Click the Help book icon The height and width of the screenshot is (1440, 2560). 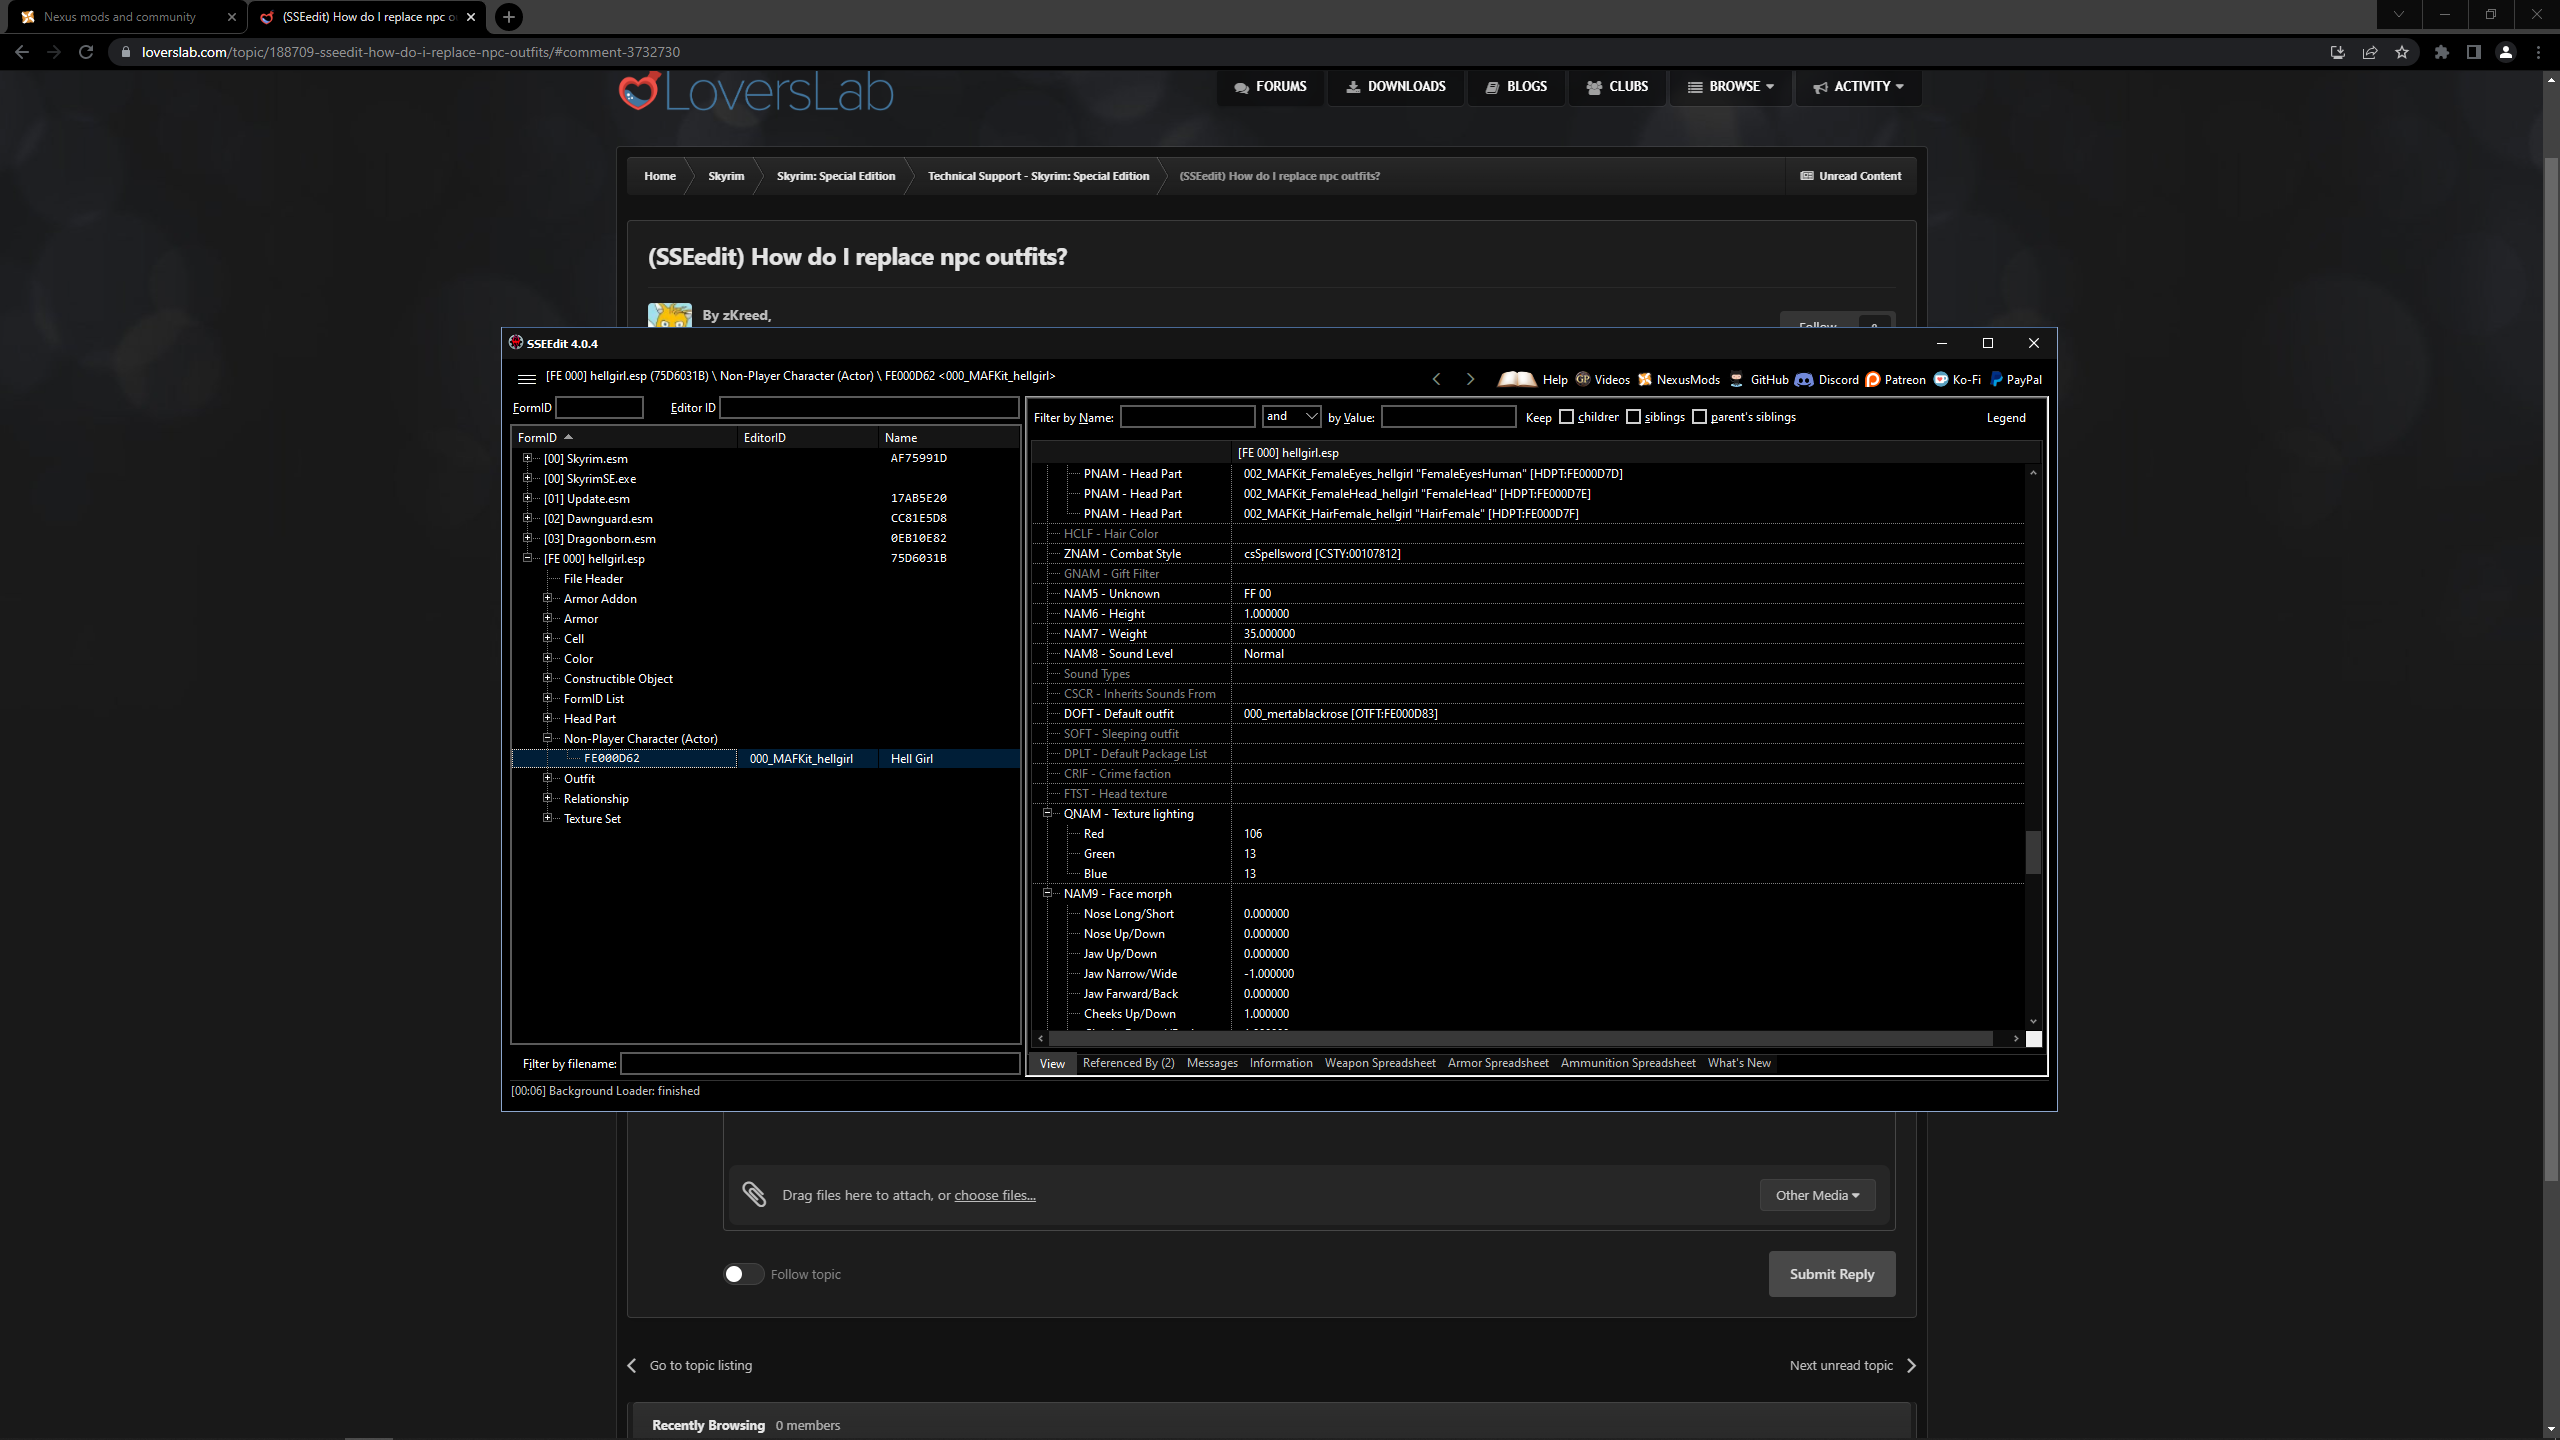click(x=1516, y=379)
